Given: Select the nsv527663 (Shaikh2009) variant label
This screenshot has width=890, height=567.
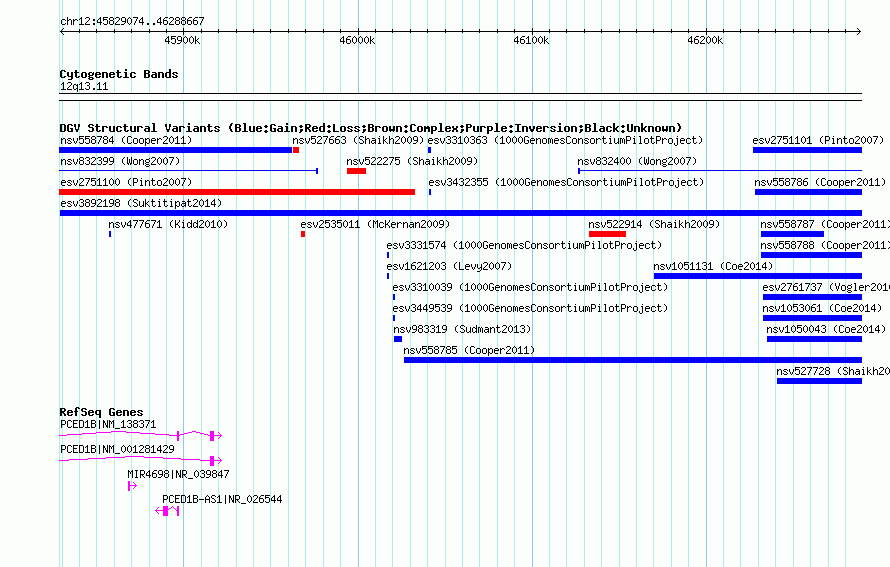Looking at the screenshot, I should click(x=358, y=140).
